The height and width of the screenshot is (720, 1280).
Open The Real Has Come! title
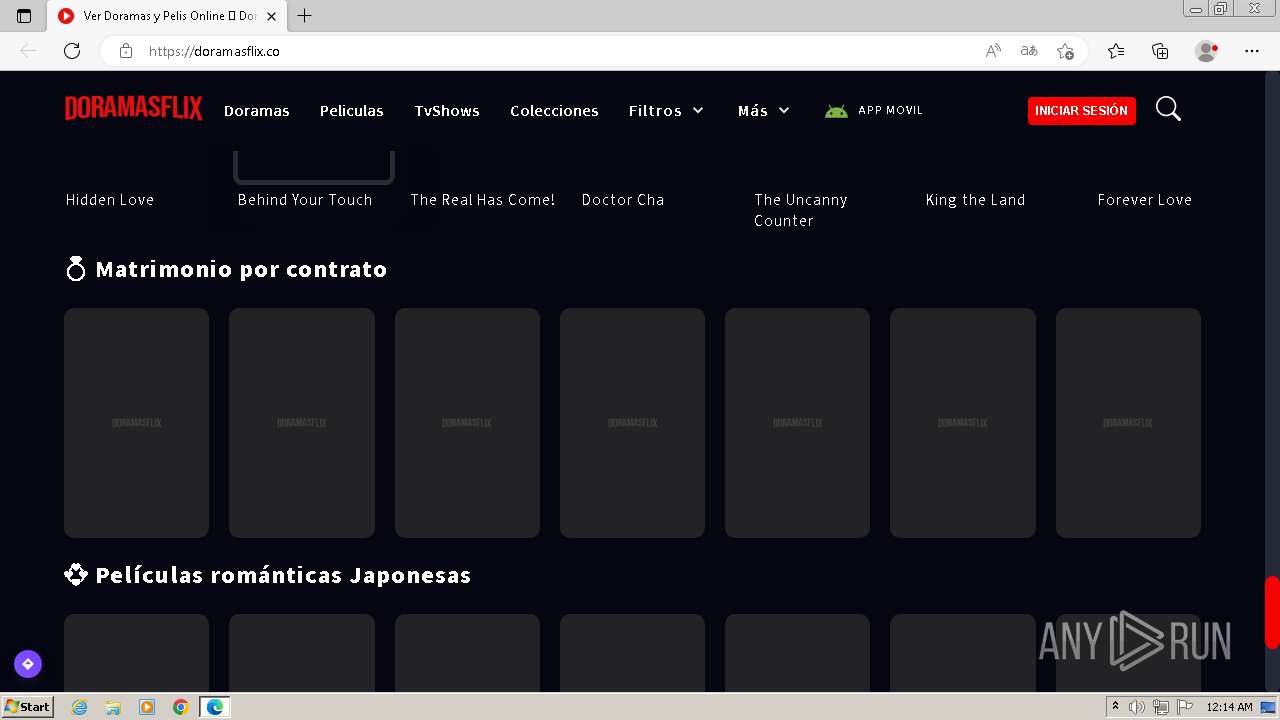tap(482, 200)
